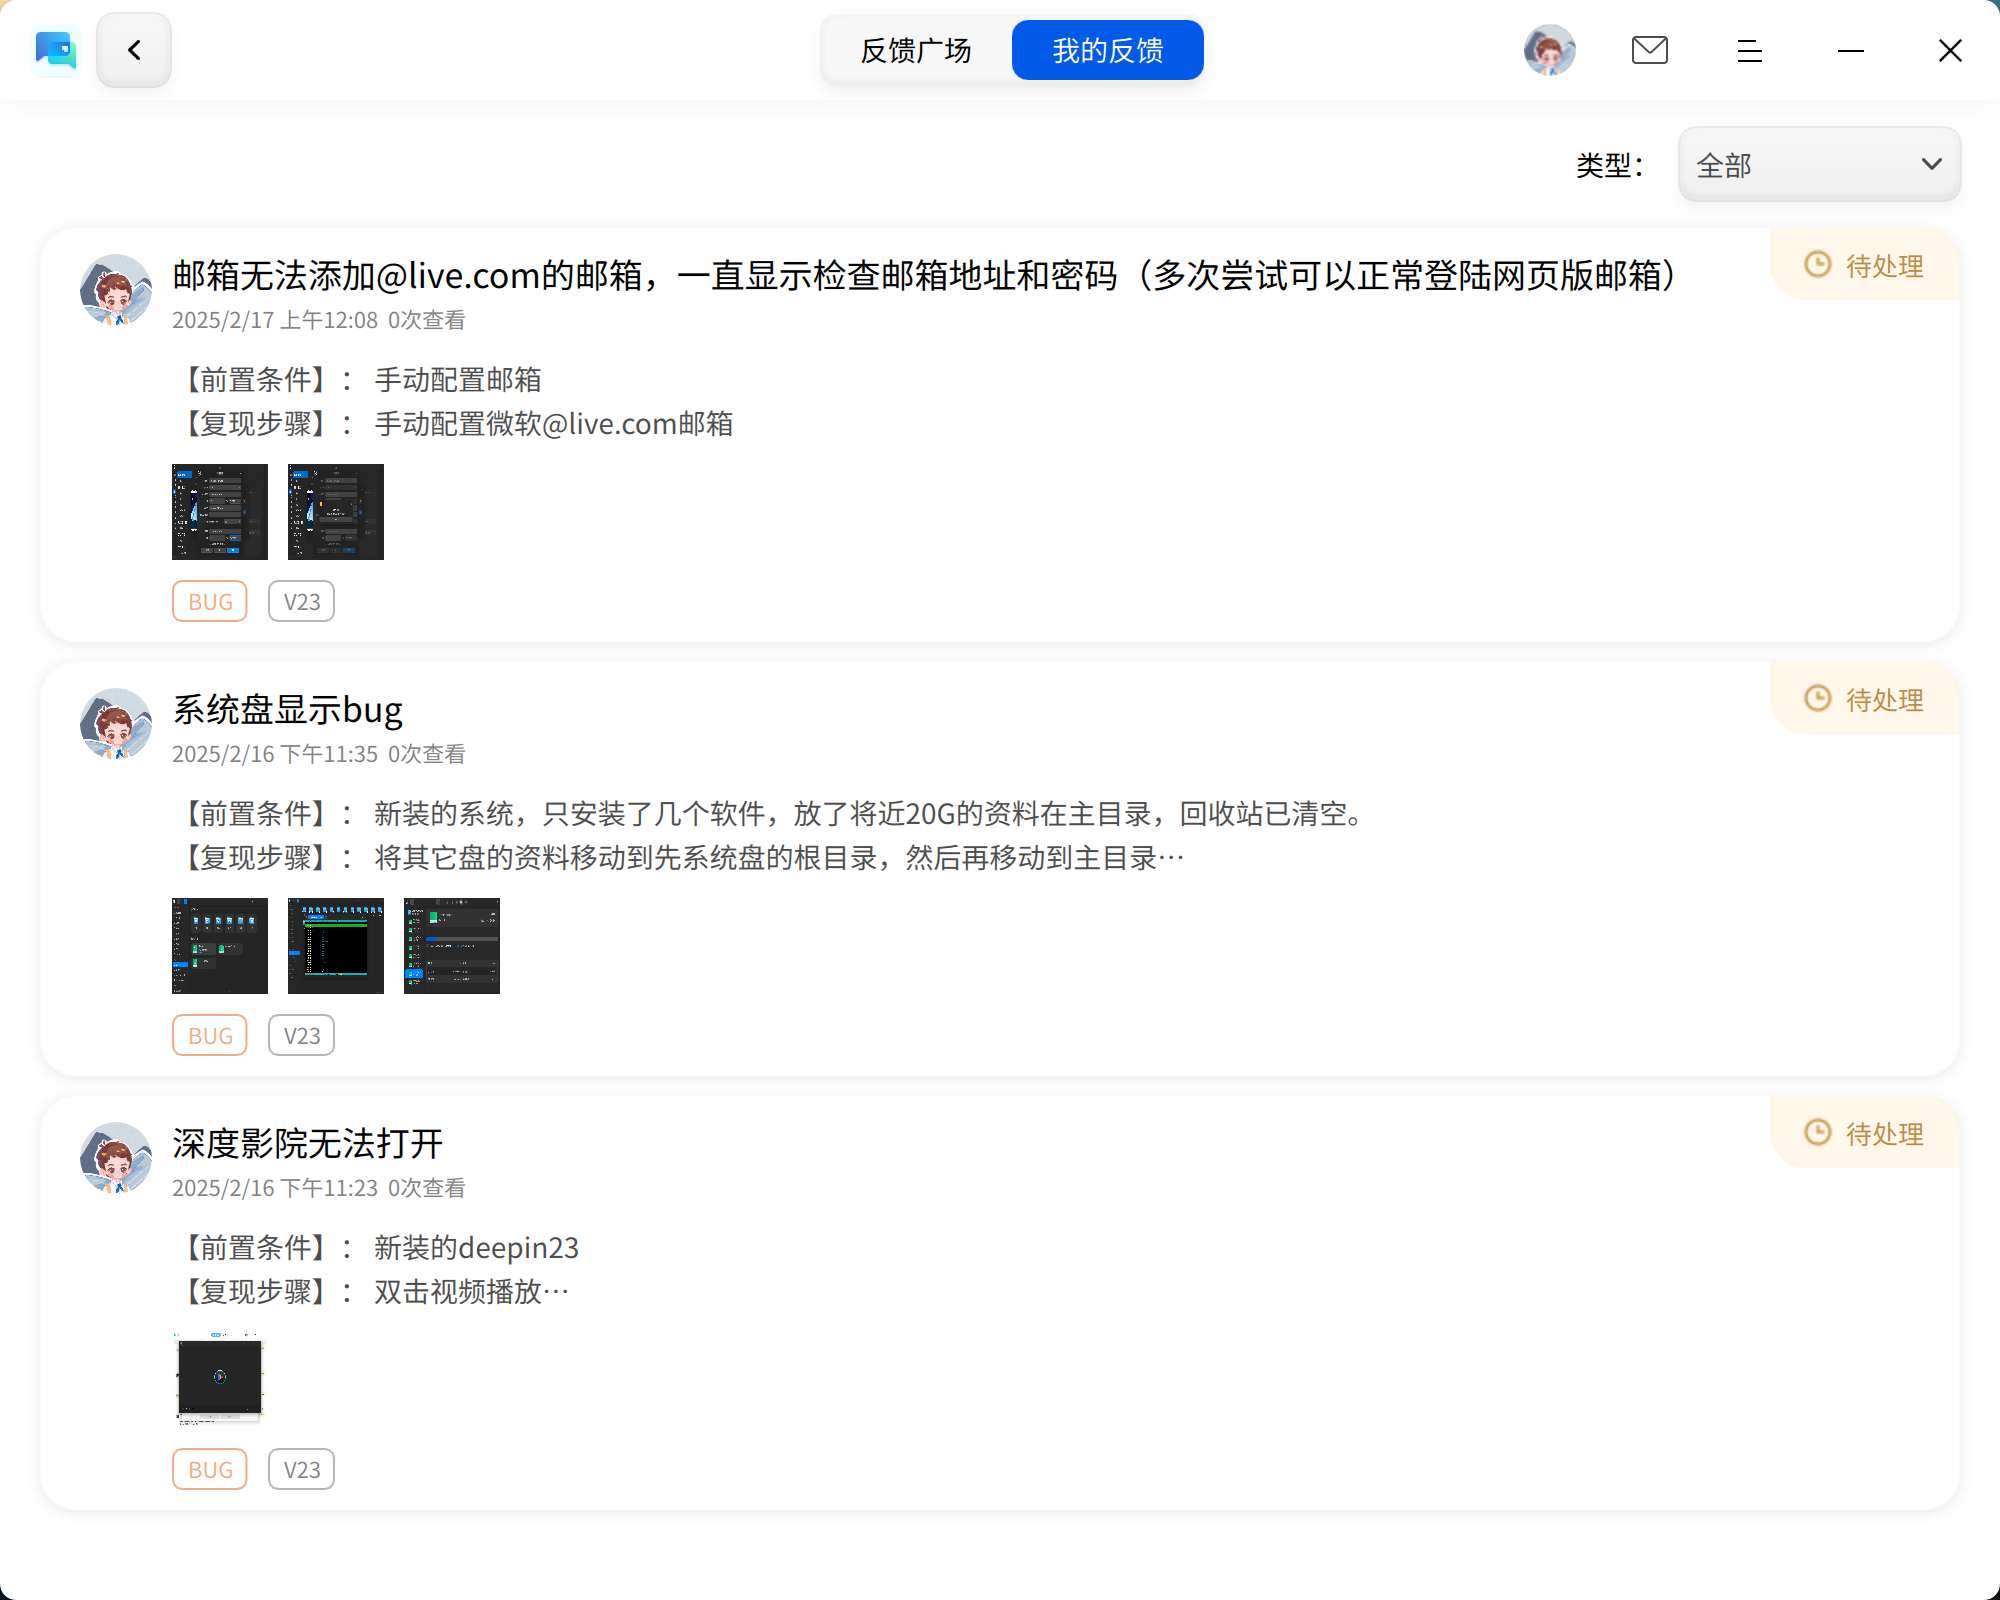This screenshot has width=2000, height=1600.
Task: Click BUG tag on mailbox feedback
Action: [x=210, y=602]
